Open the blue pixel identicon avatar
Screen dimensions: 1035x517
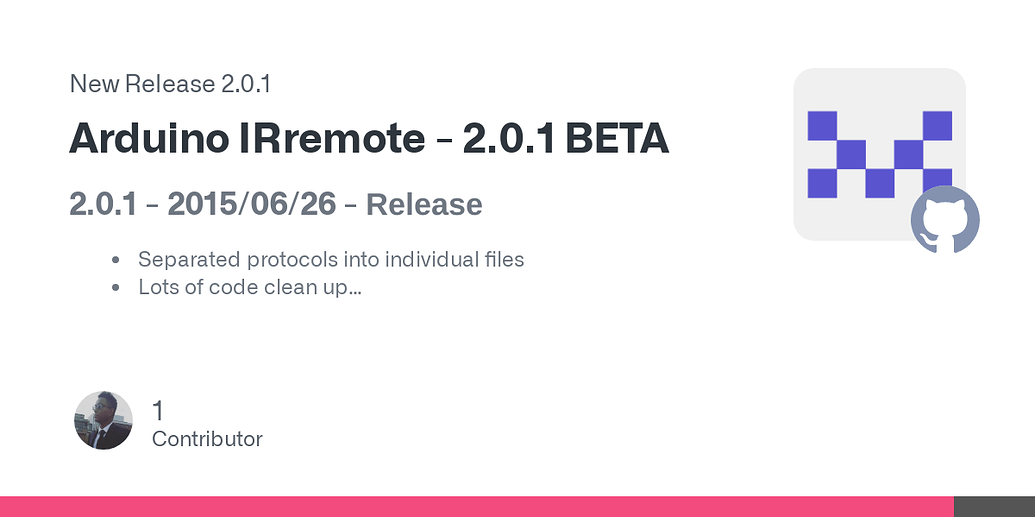tap(879, 153)
